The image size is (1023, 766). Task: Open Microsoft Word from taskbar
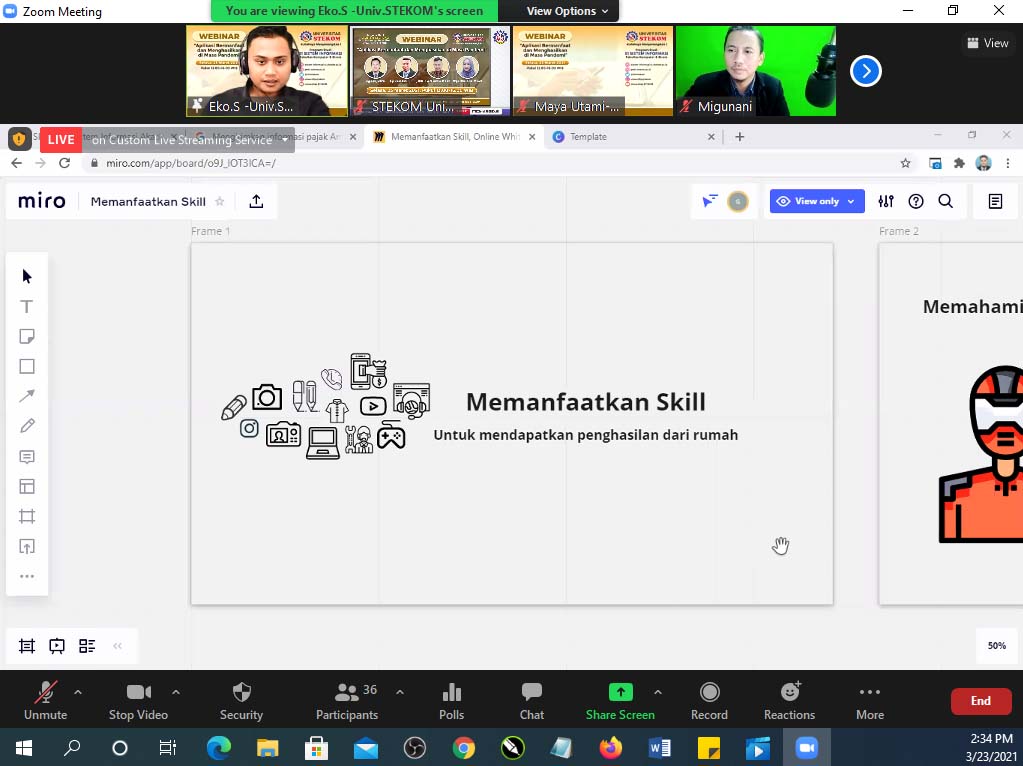660,747
